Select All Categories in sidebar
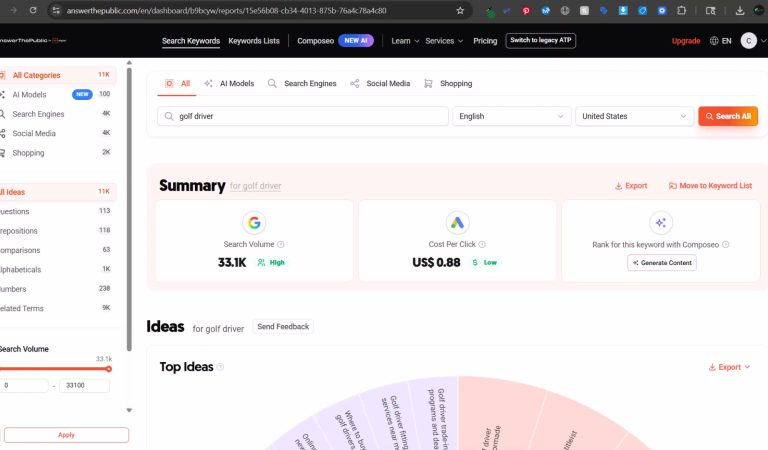768x450 pixels. [x=57, y=75]
